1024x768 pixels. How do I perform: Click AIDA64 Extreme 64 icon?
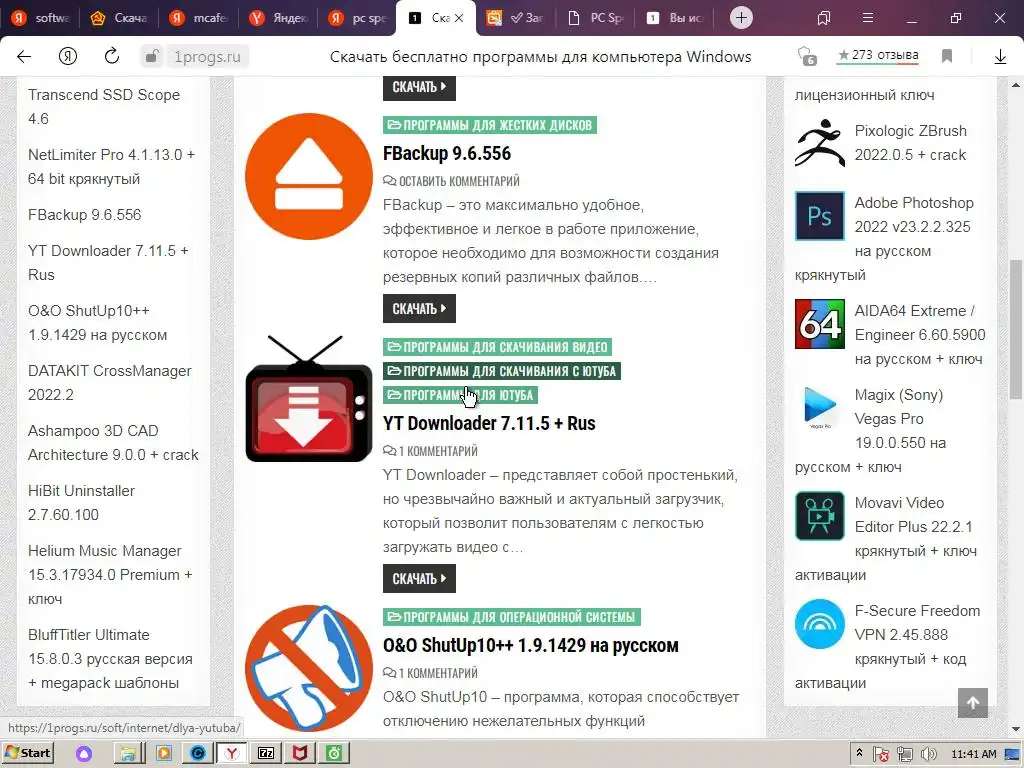tap(820, 324)
